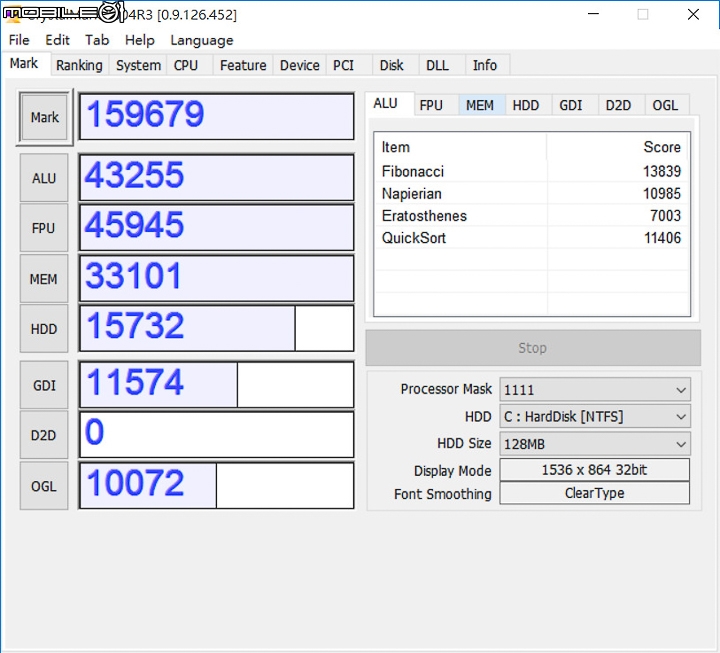Screen dimensions: 720x653
Task: Run the OGL benchmark button
Action: click(x=44, y=486)
